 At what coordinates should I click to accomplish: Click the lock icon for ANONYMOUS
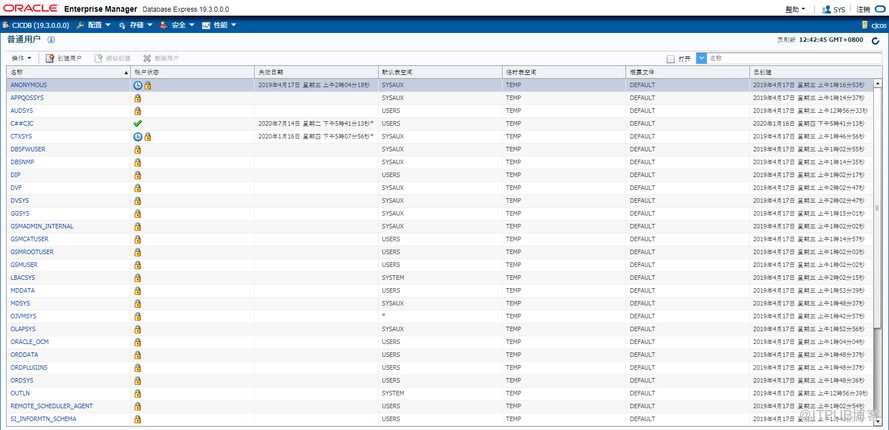point(147,85)
